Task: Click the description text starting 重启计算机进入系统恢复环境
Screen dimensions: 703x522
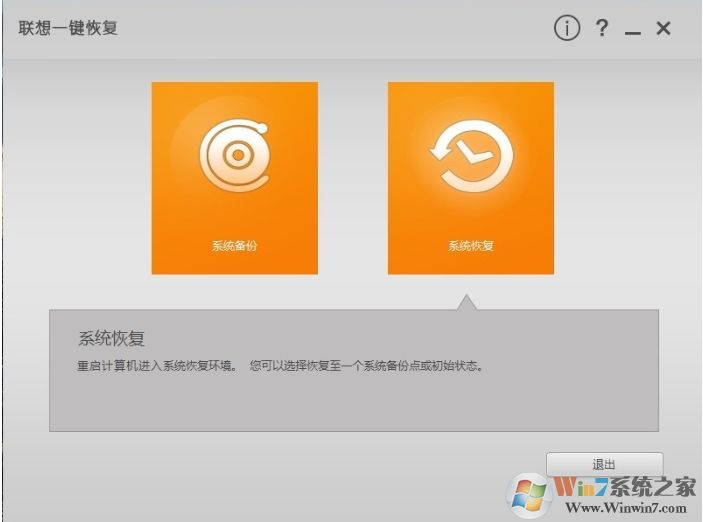Action: click(281, 366)
